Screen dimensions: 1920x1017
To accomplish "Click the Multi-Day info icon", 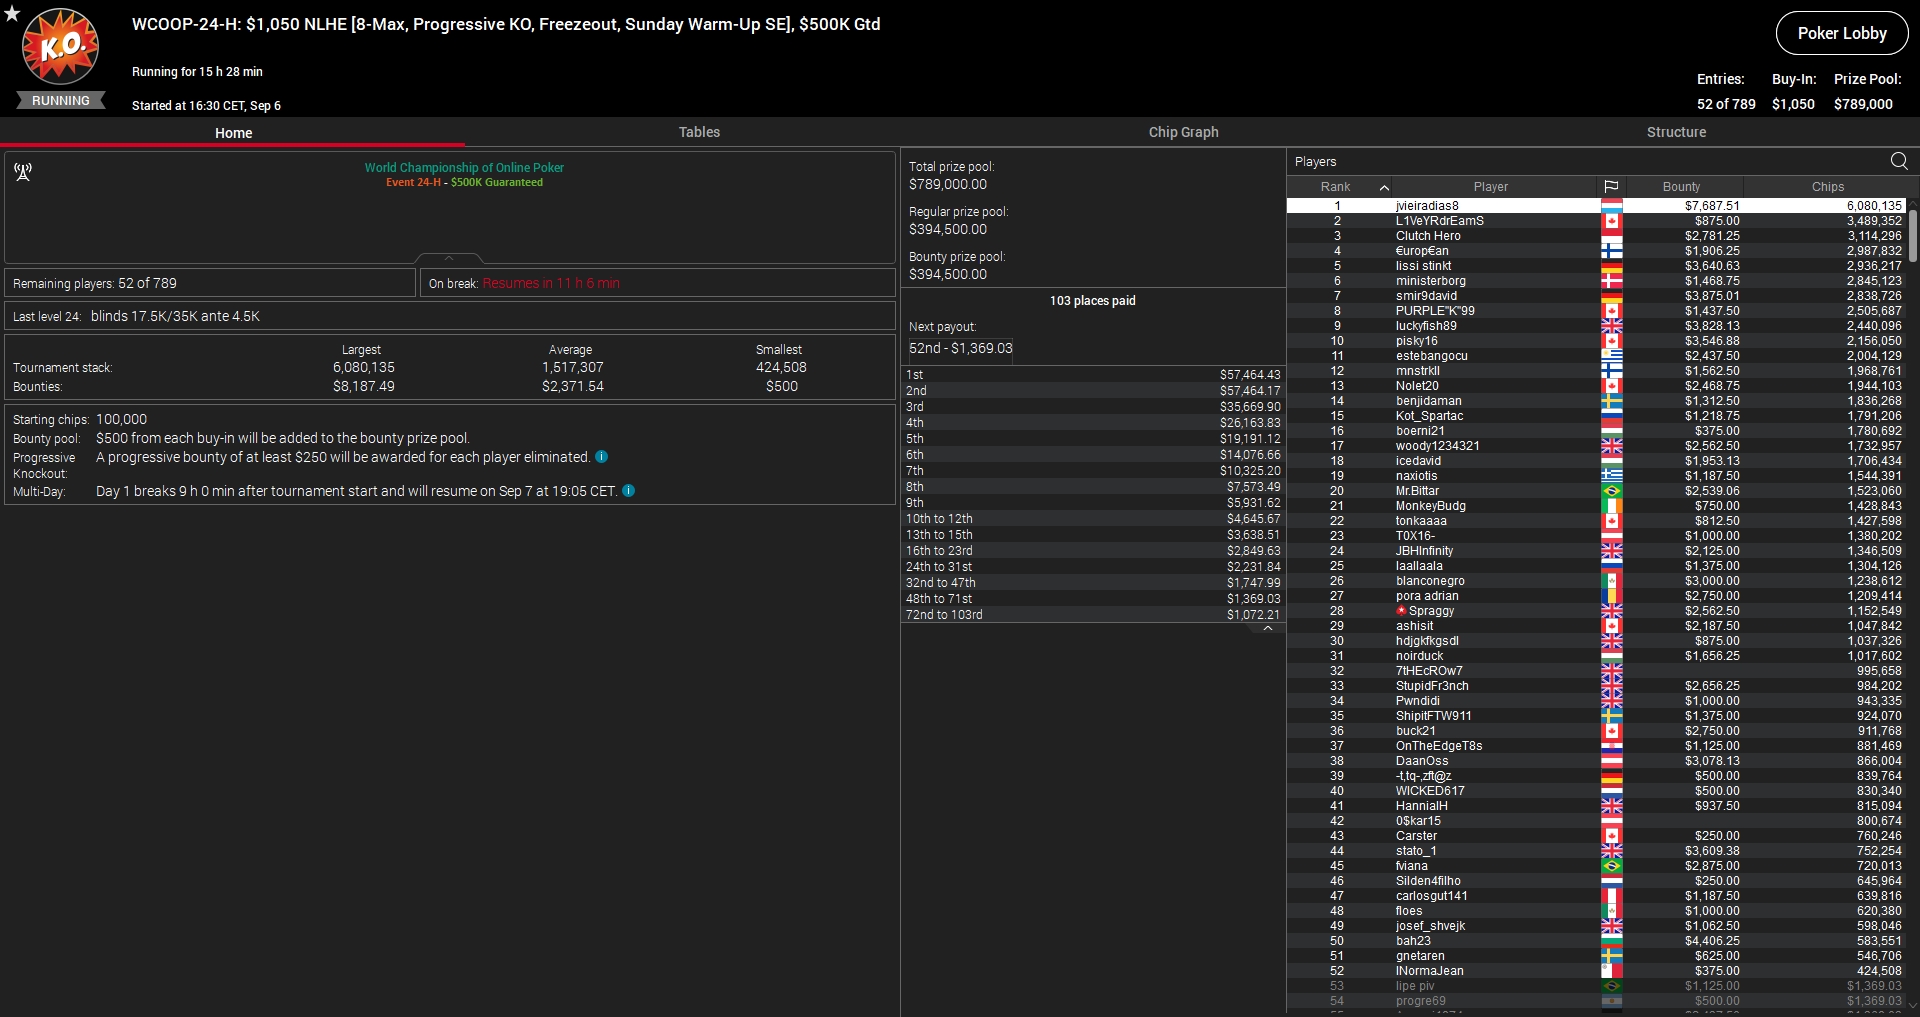I will [x=628, y=491].
